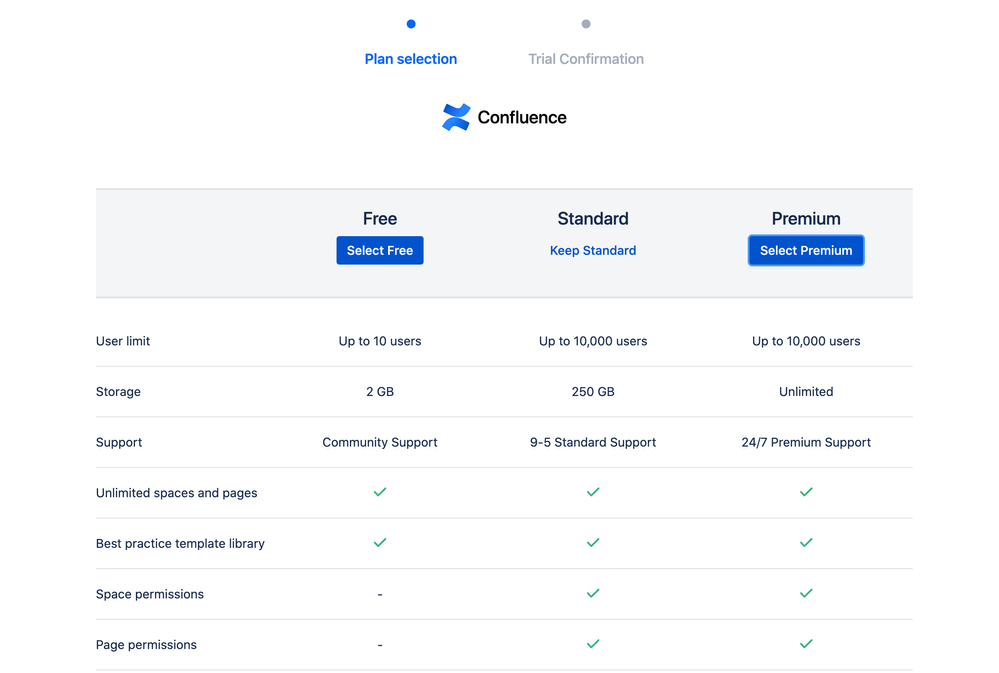Click Free checkmark for Best practice template library
The height and width of the screenshot is (673, 999).
(x=380, y=542)
